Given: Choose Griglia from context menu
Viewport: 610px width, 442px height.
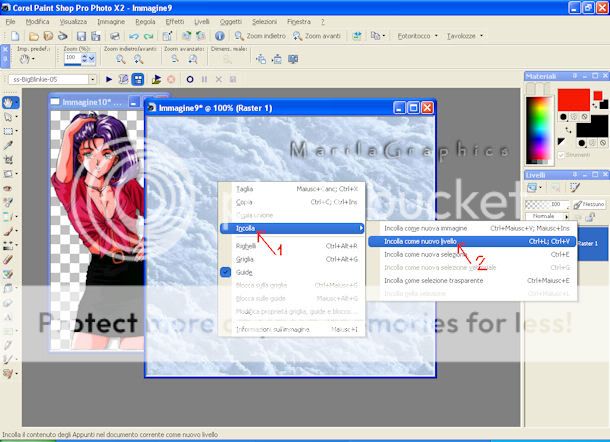Looking at the screenshot, I should point(292,260).
